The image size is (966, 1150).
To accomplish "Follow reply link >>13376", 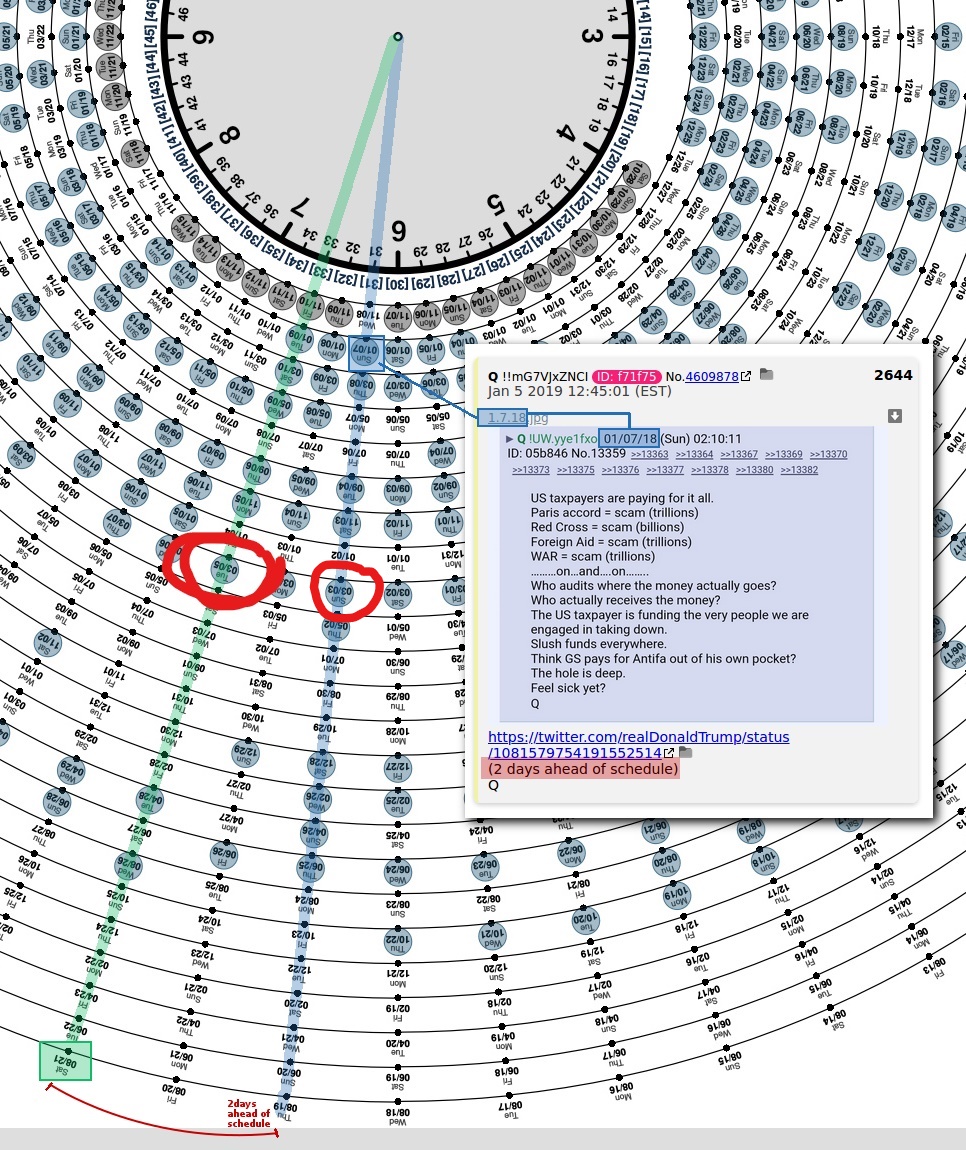I will [620, 470].
